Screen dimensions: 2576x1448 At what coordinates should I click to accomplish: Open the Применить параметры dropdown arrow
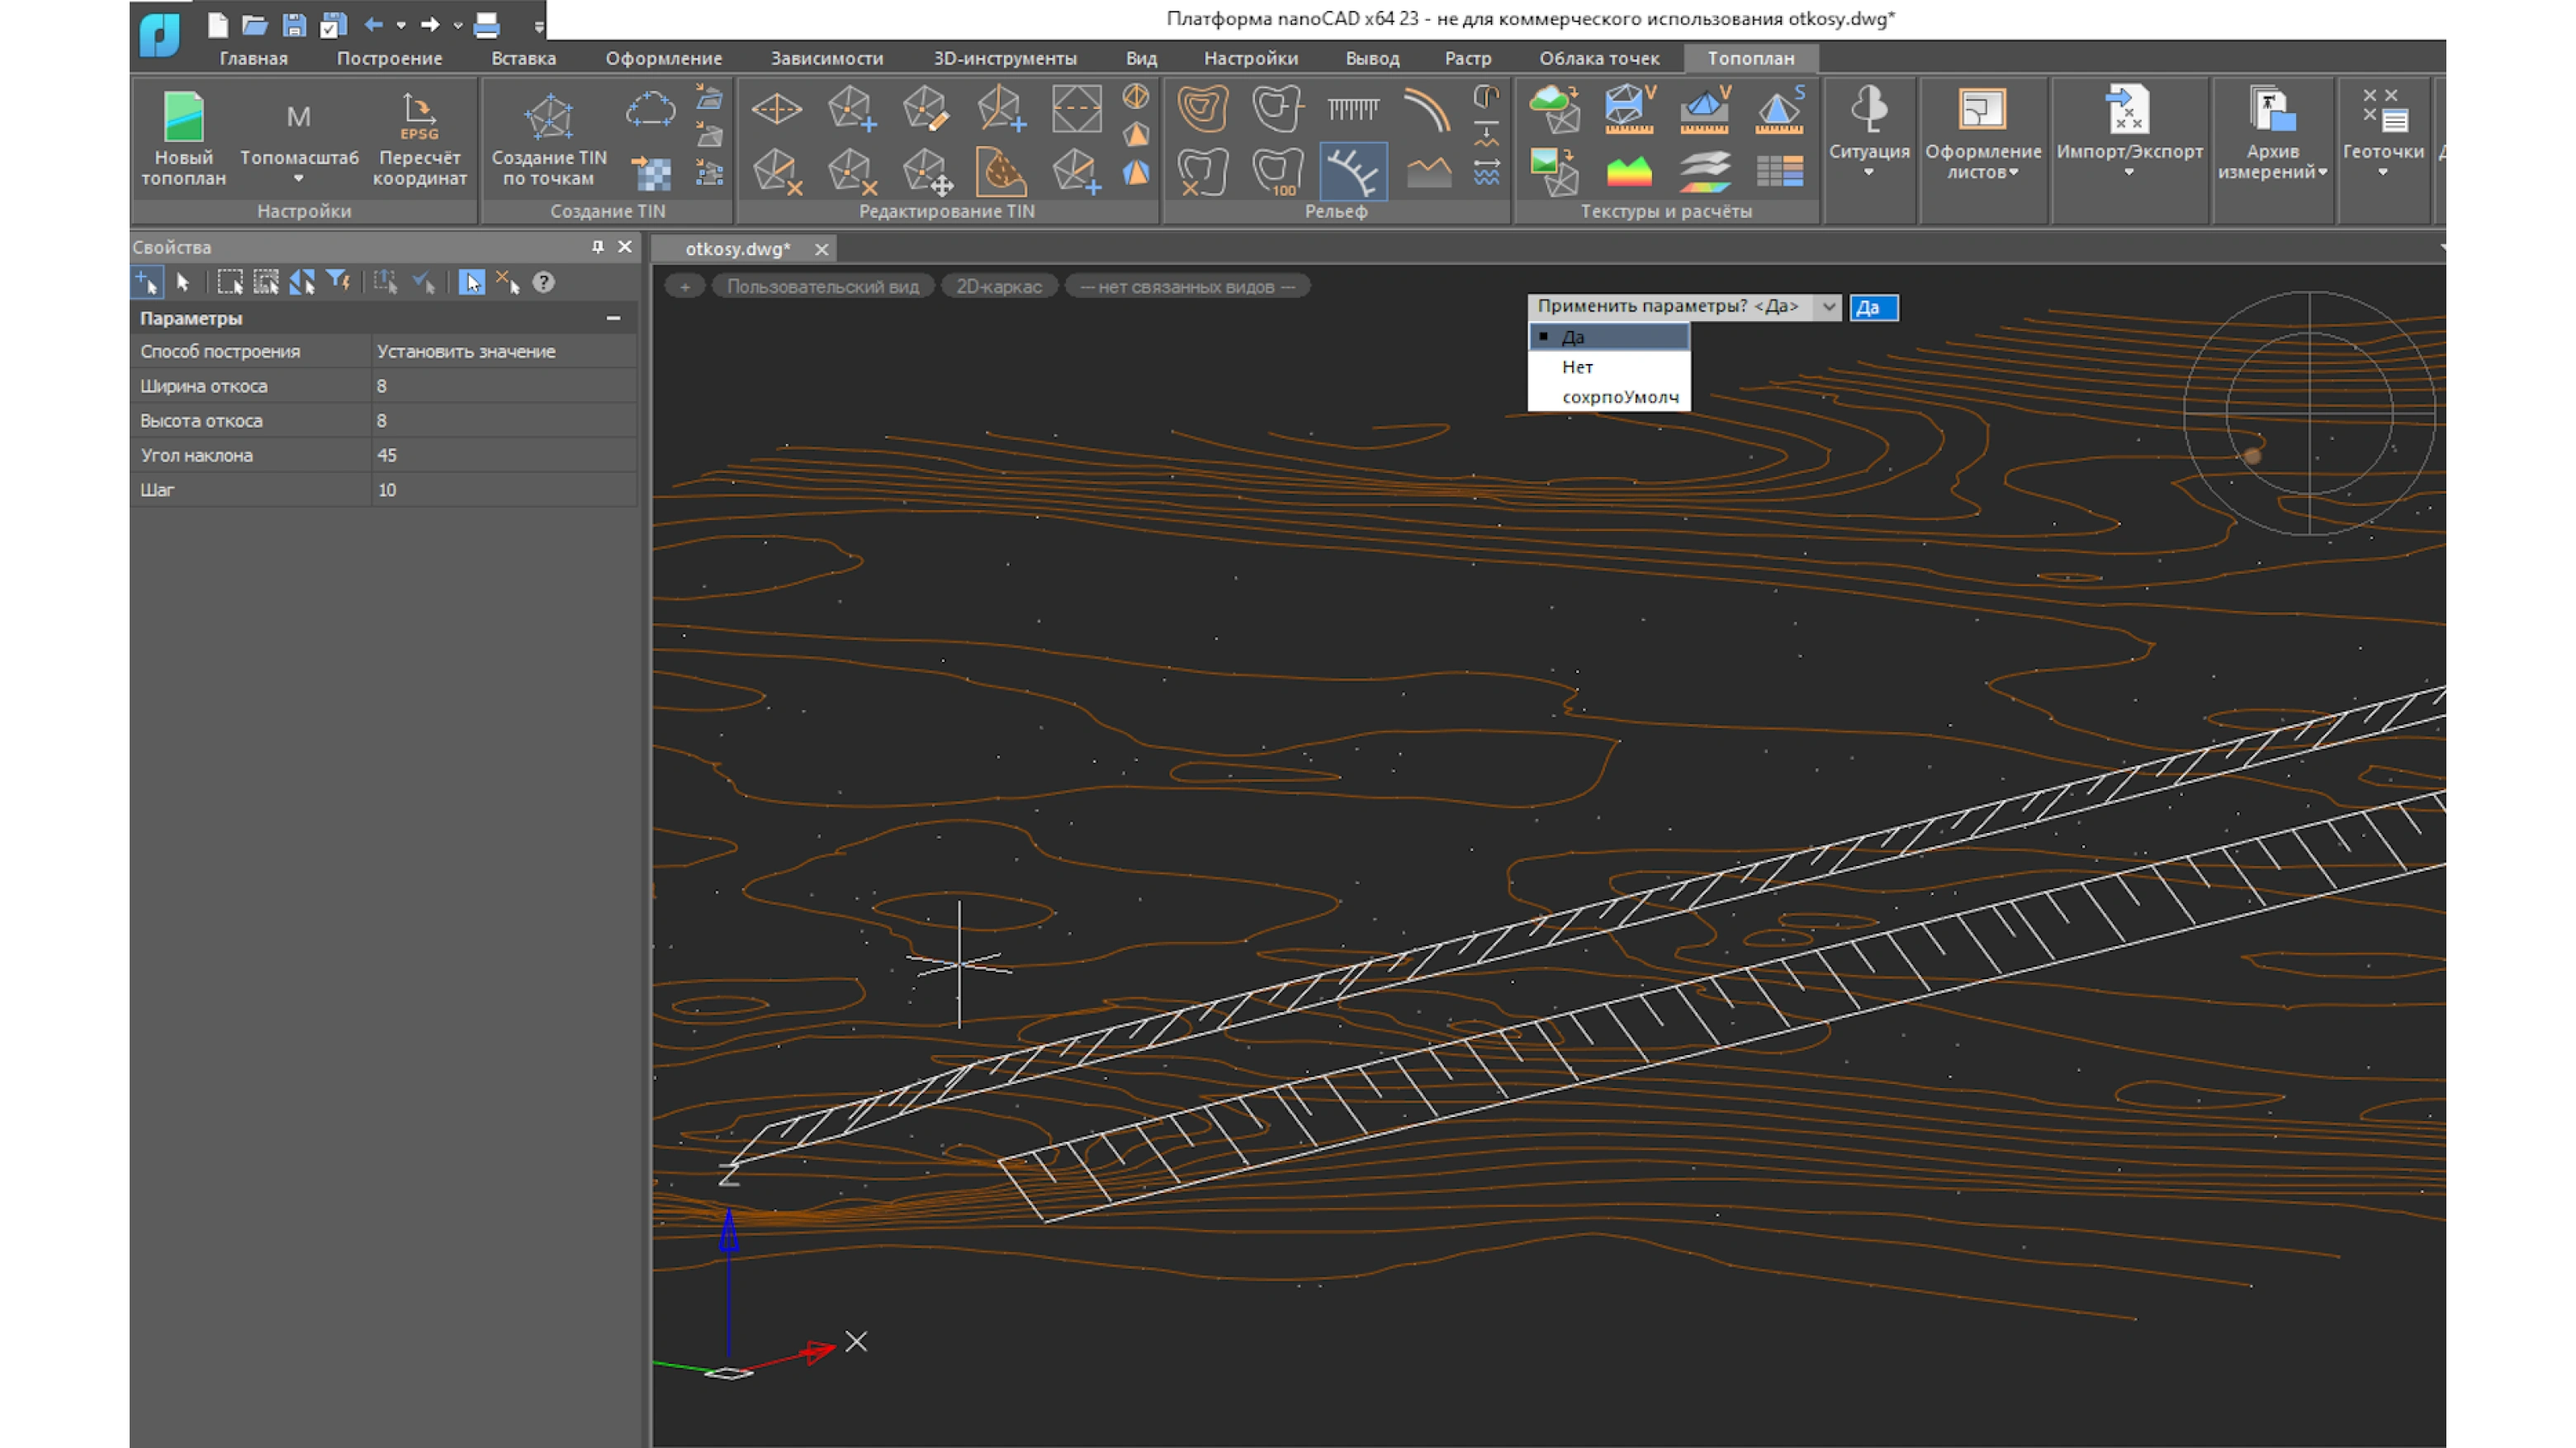(x=1828, y=307)
